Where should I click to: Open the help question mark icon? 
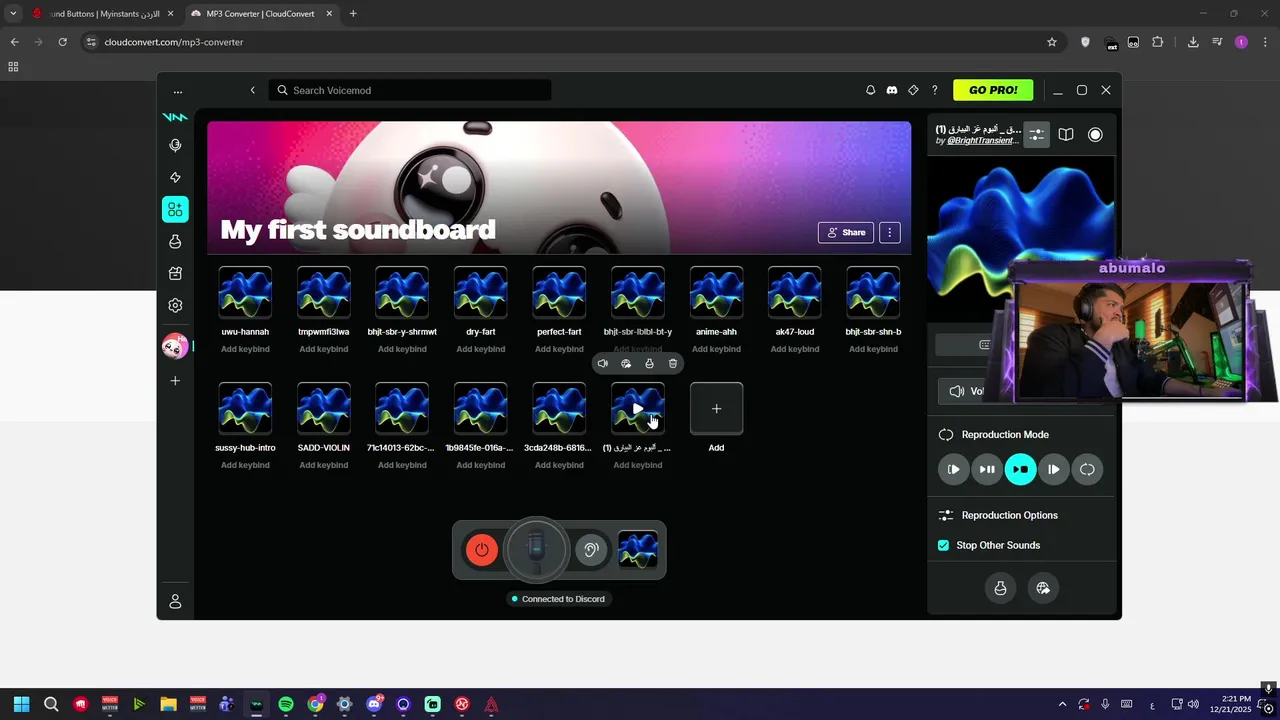935,90
